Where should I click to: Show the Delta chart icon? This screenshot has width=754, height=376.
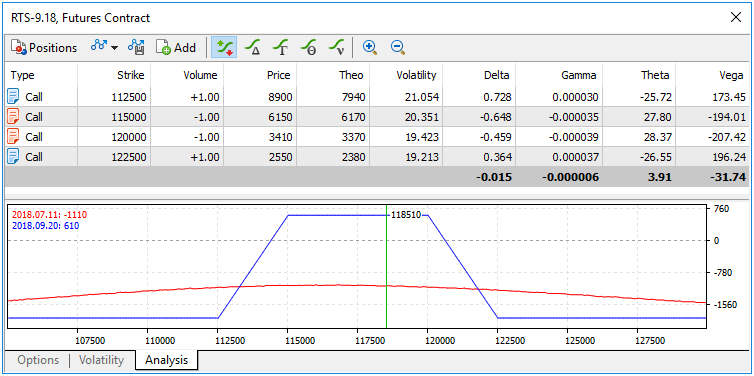252,47
